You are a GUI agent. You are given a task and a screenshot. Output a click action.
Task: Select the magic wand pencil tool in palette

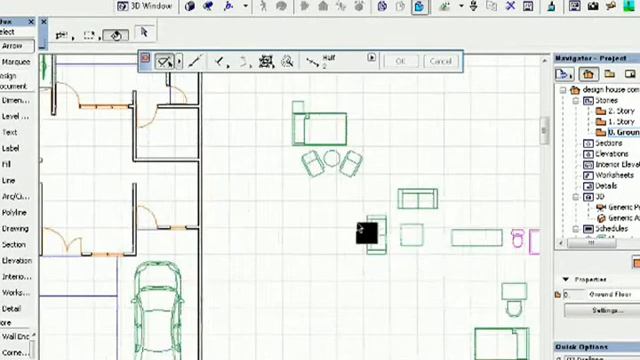[x=164, y=62]
